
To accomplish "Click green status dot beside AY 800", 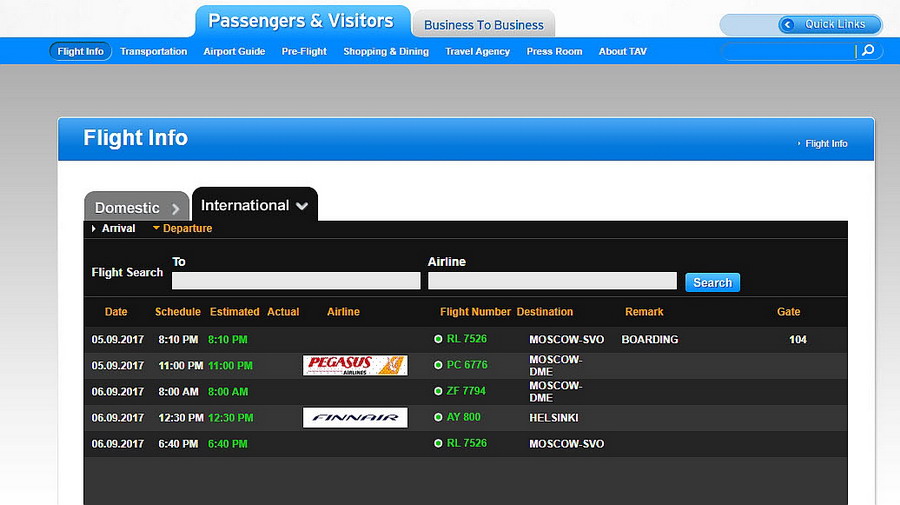I will point(438,417).
